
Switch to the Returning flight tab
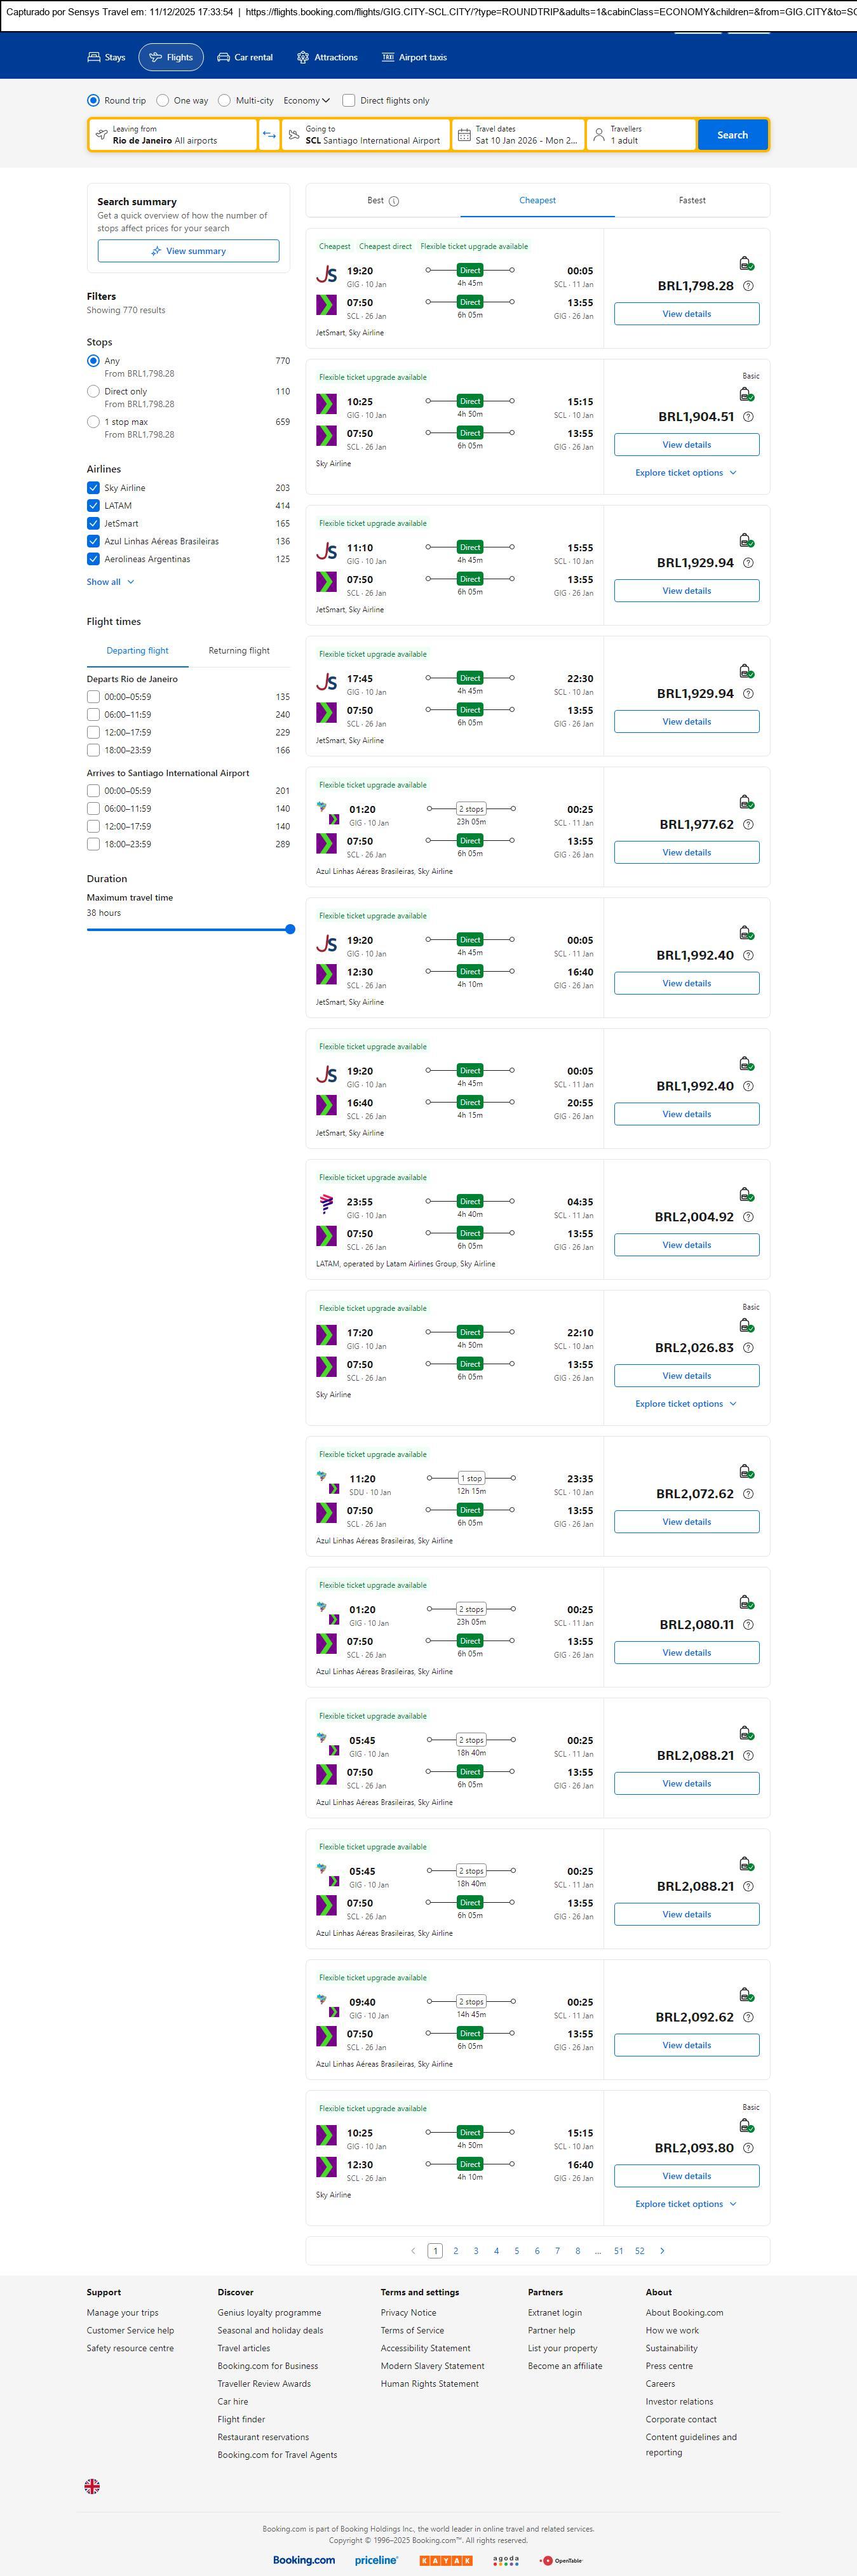pyautogui.click(x=239, y=651)
